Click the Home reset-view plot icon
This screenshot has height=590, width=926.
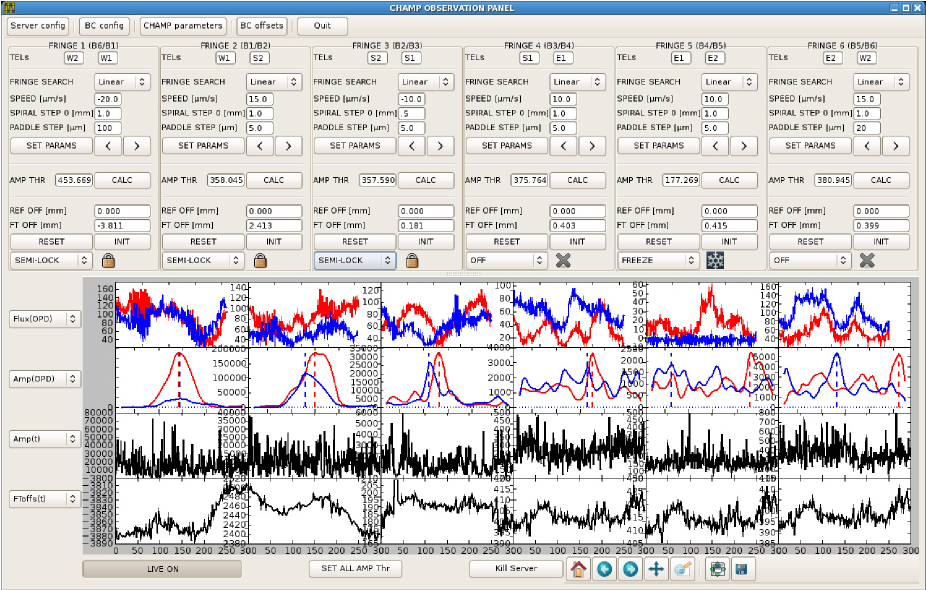click(x=577, y=569)
